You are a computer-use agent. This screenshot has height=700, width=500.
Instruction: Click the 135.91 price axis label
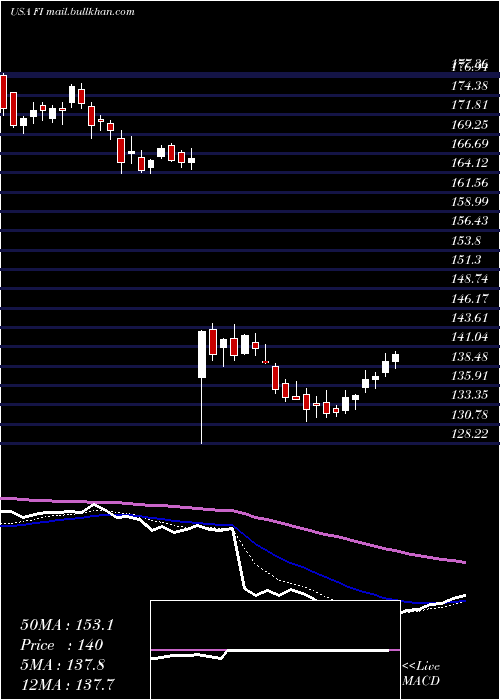470,376
